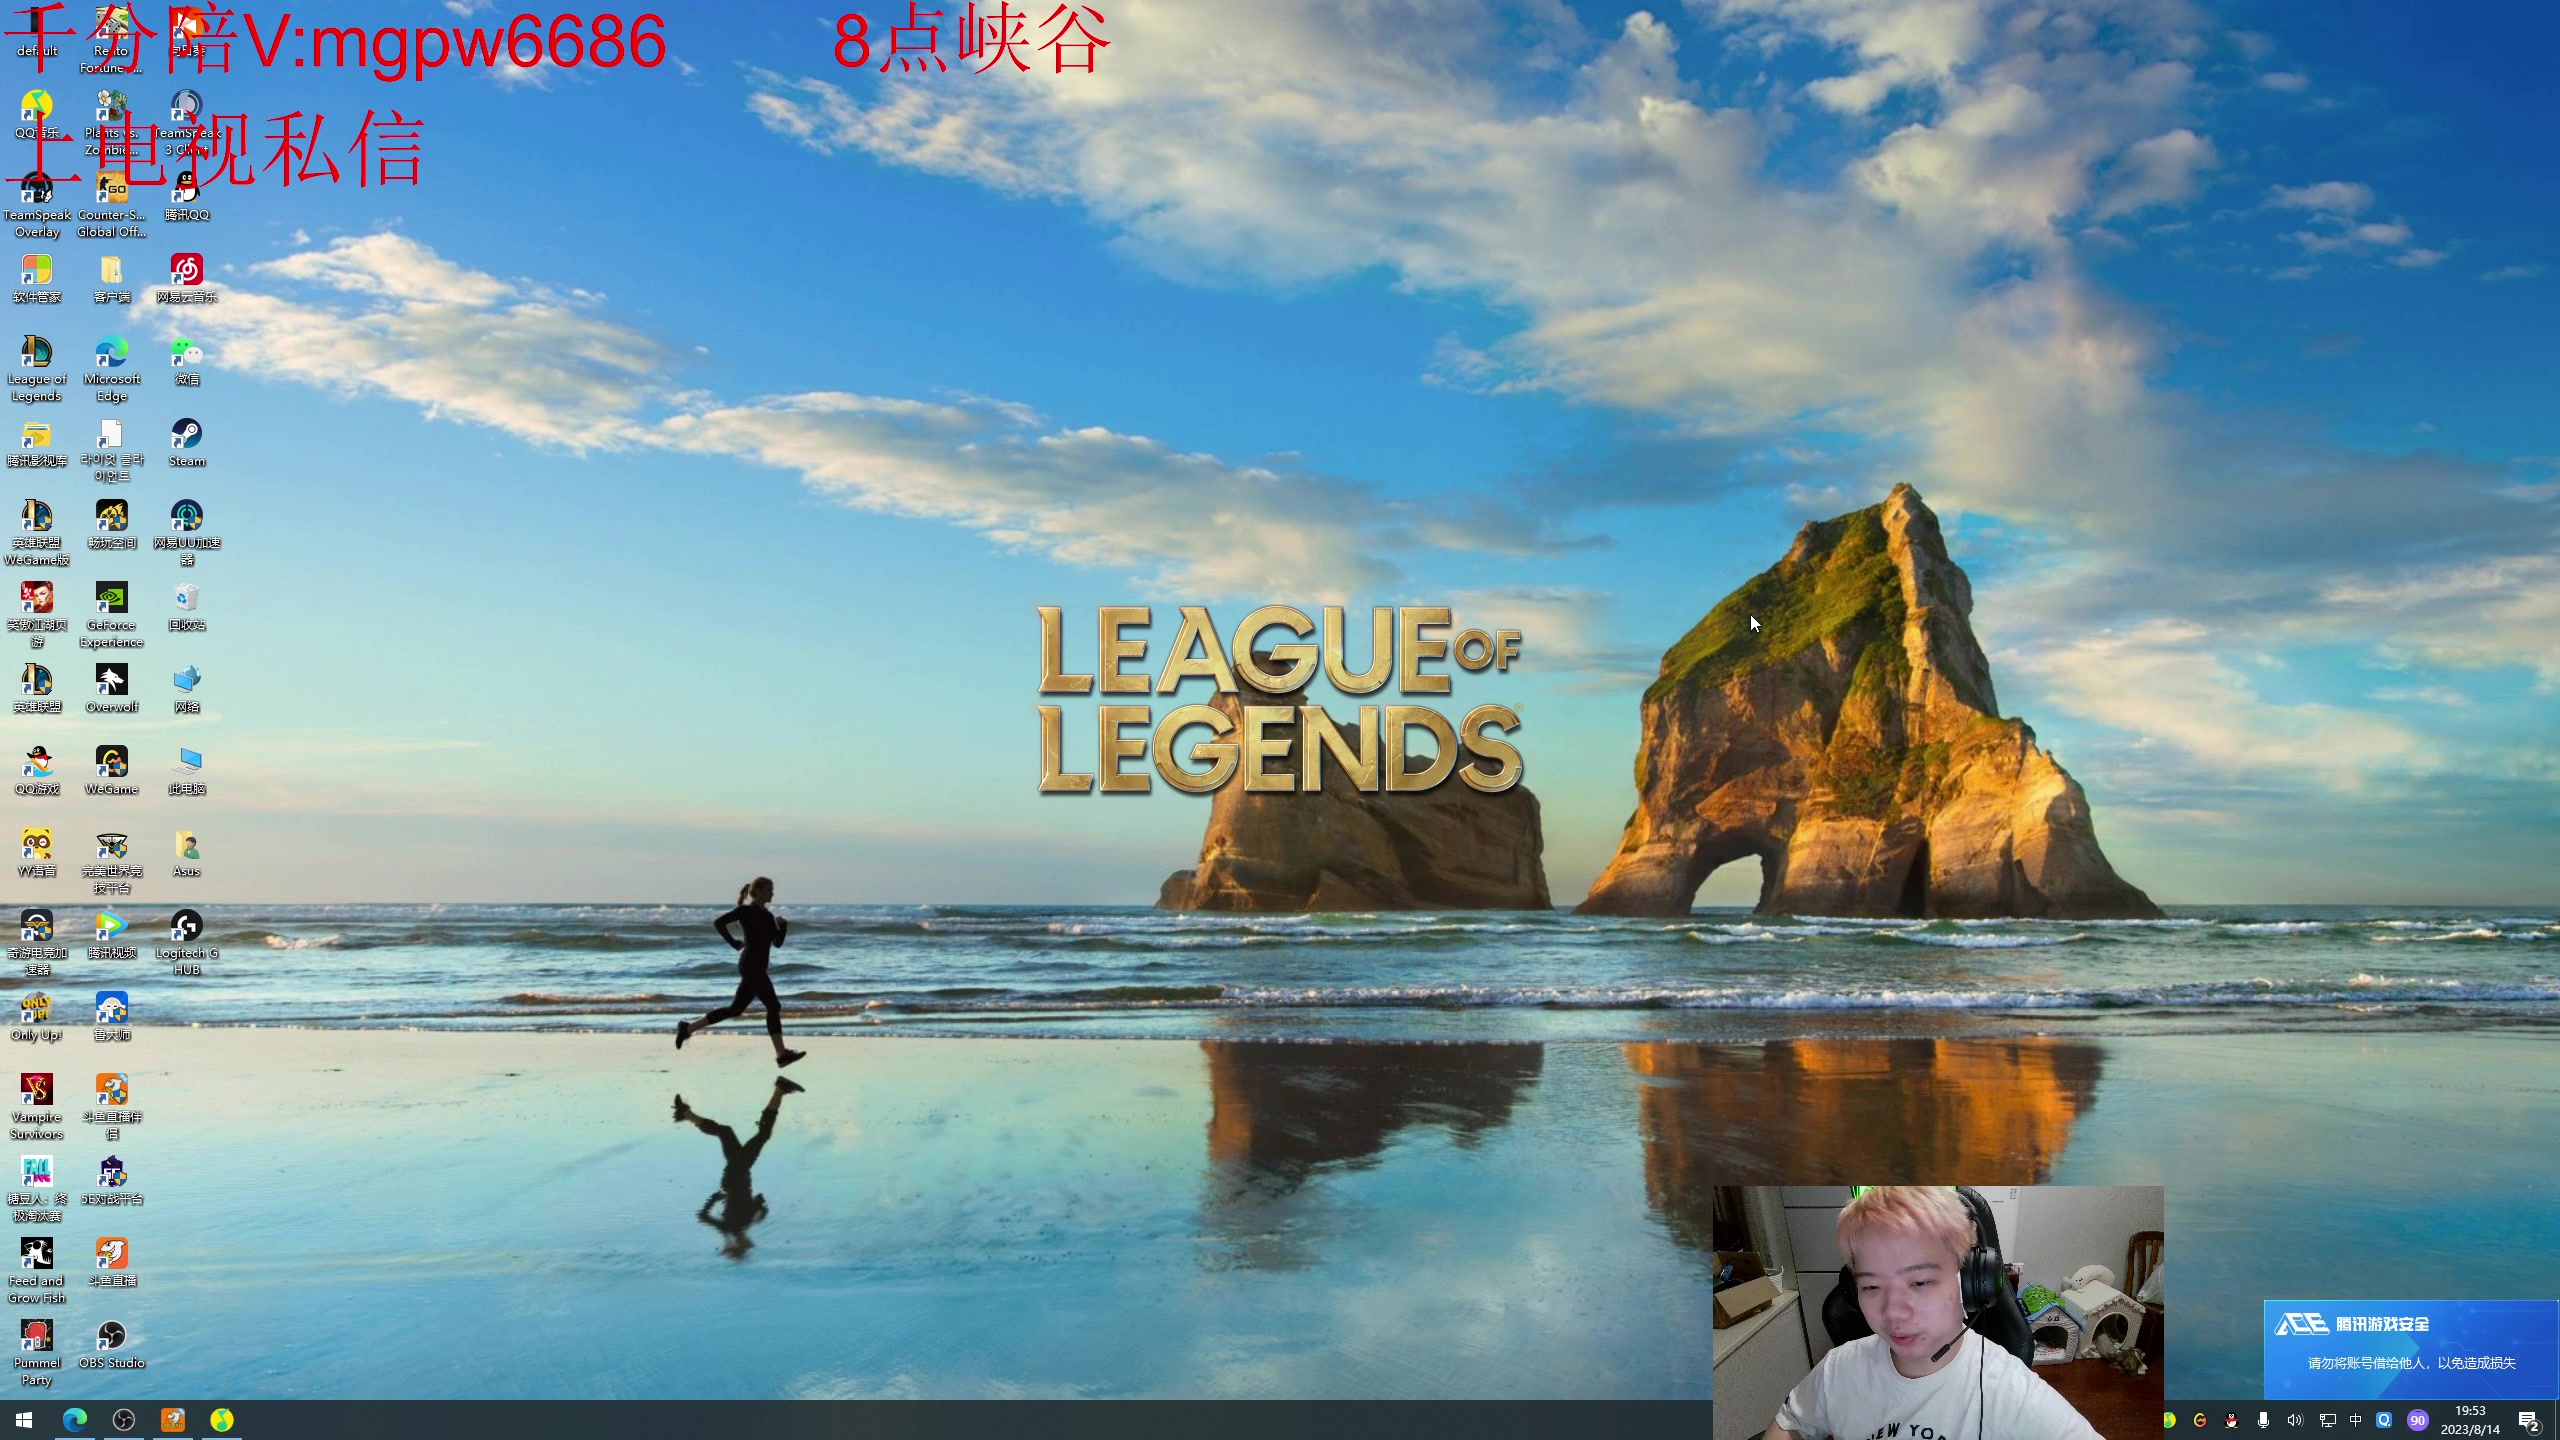Open League of Legends desktop icon
This screenshot has width=2560, height=1440.
tap(37, 354)
